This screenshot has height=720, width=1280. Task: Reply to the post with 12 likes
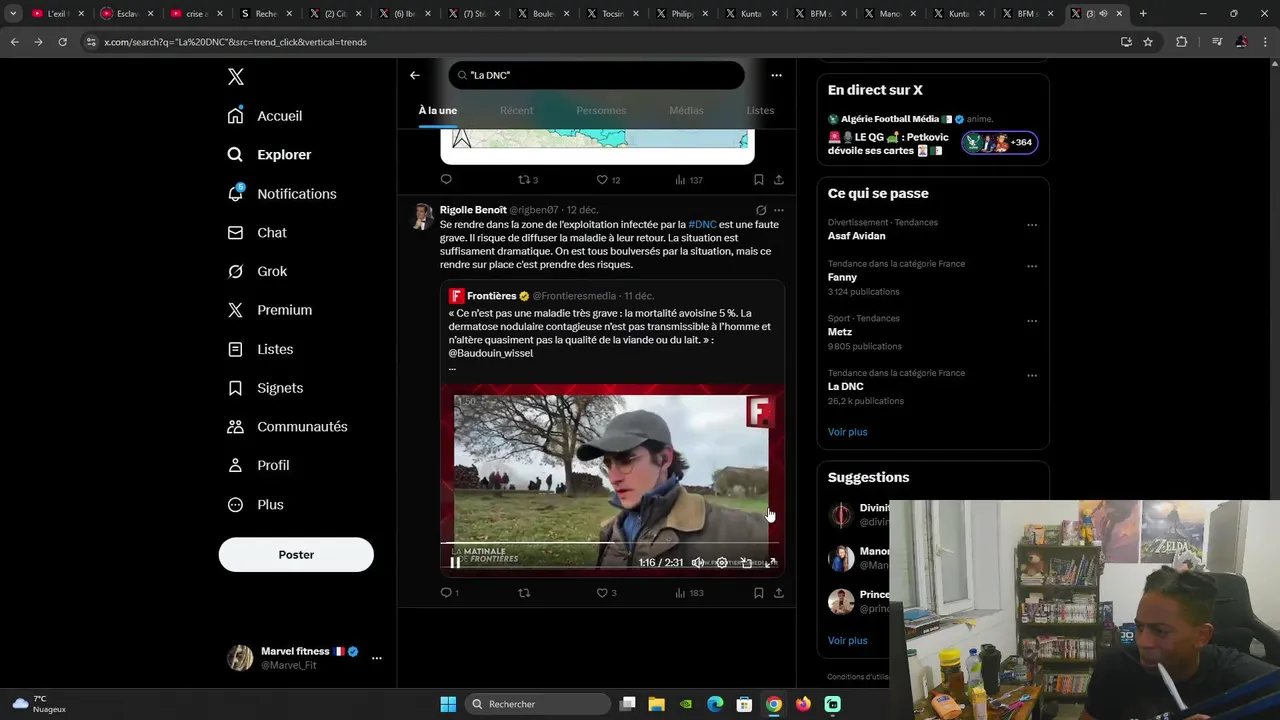446,180
